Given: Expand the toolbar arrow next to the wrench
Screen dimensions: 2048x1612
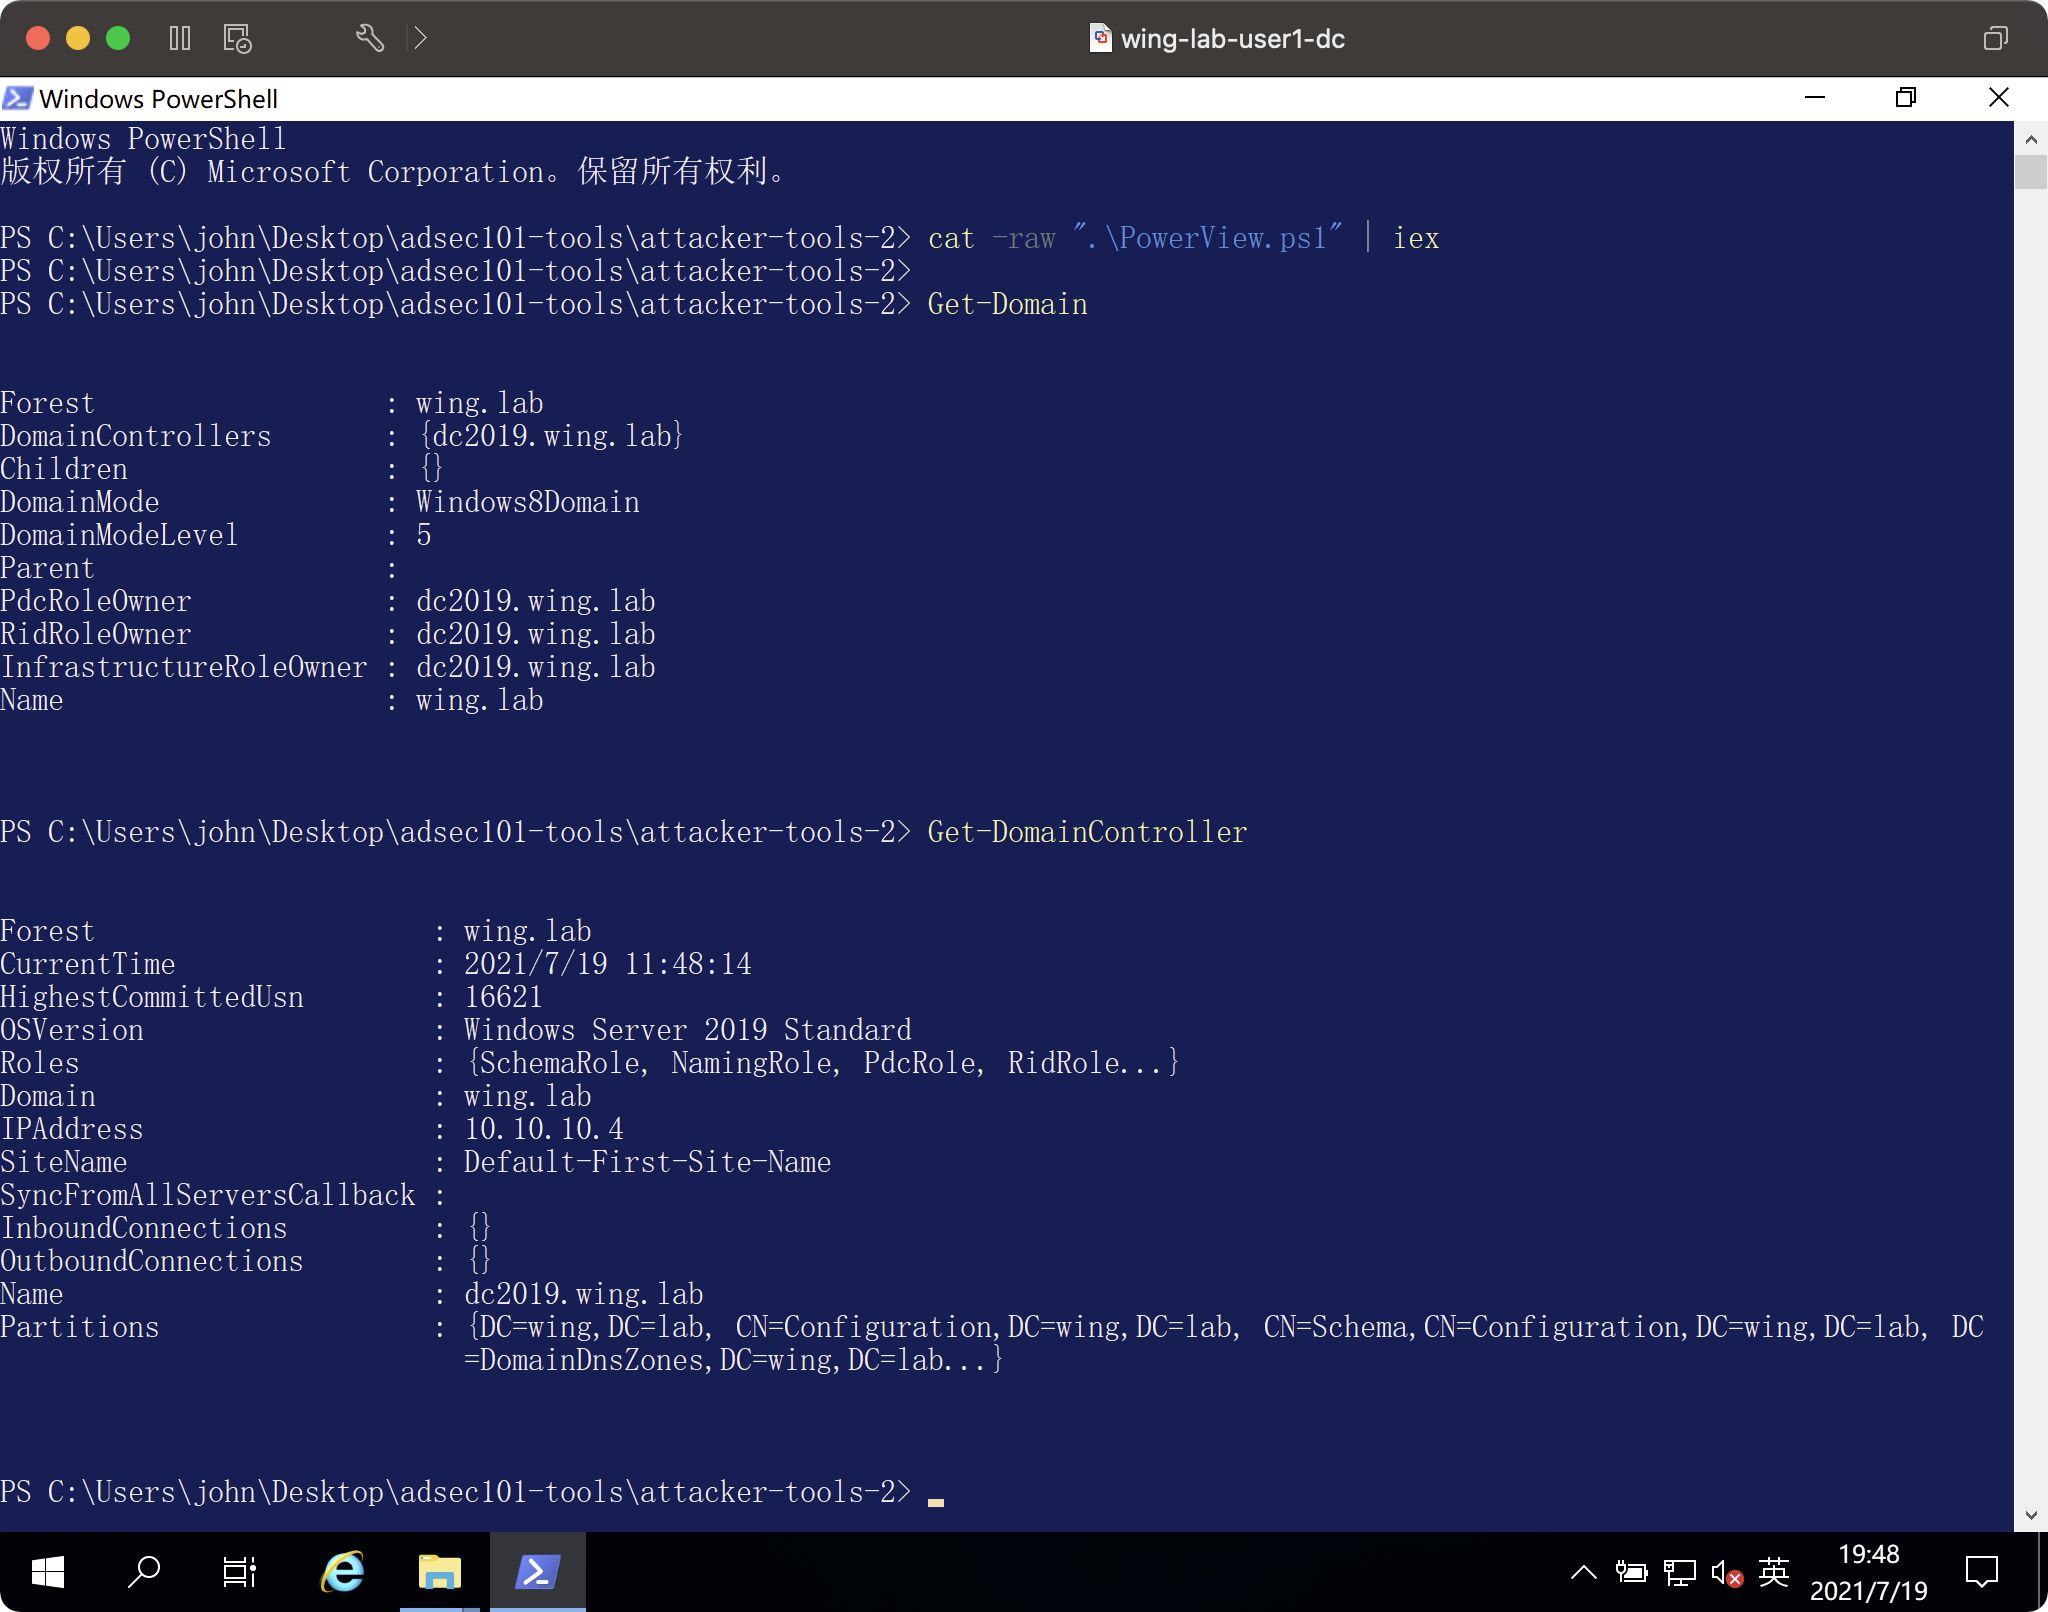Looking at the screenshot, I should click(x=420, y=38).
